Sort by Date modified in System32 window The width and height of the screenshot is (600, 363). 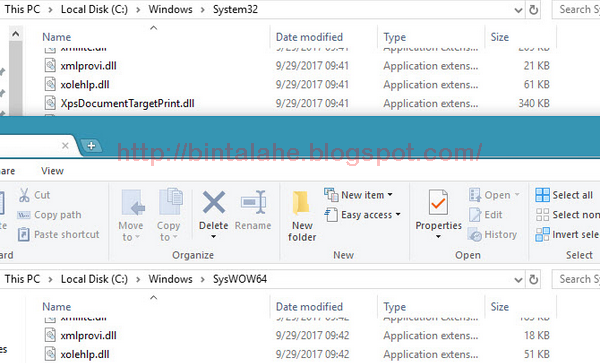[309, 37]
